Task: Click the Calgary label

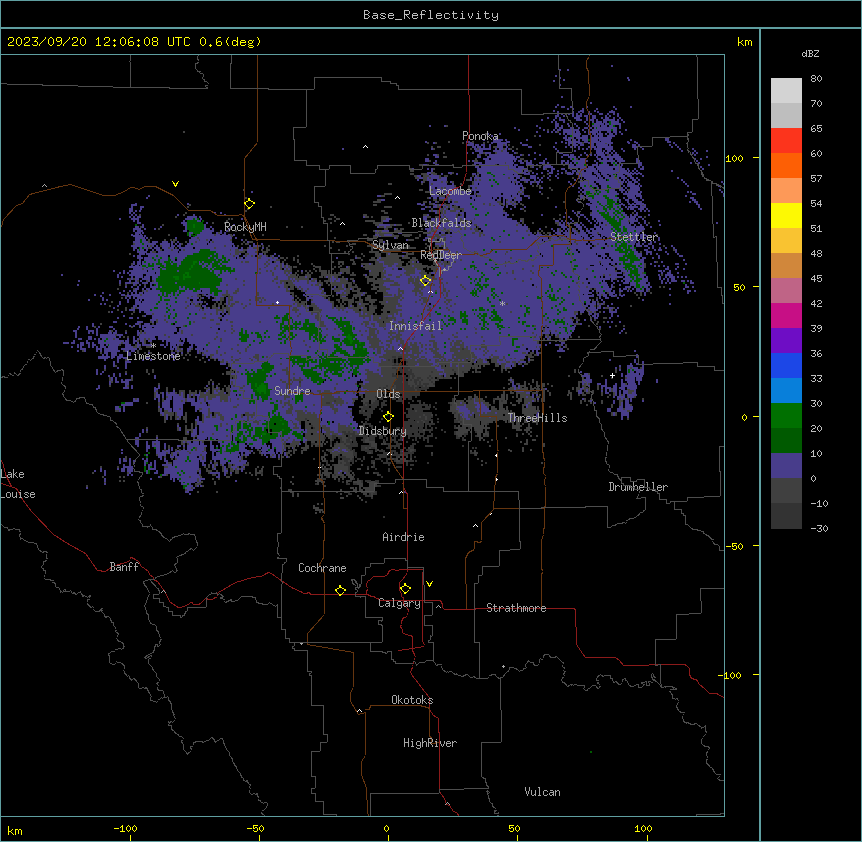Action: tap(399, 603)
